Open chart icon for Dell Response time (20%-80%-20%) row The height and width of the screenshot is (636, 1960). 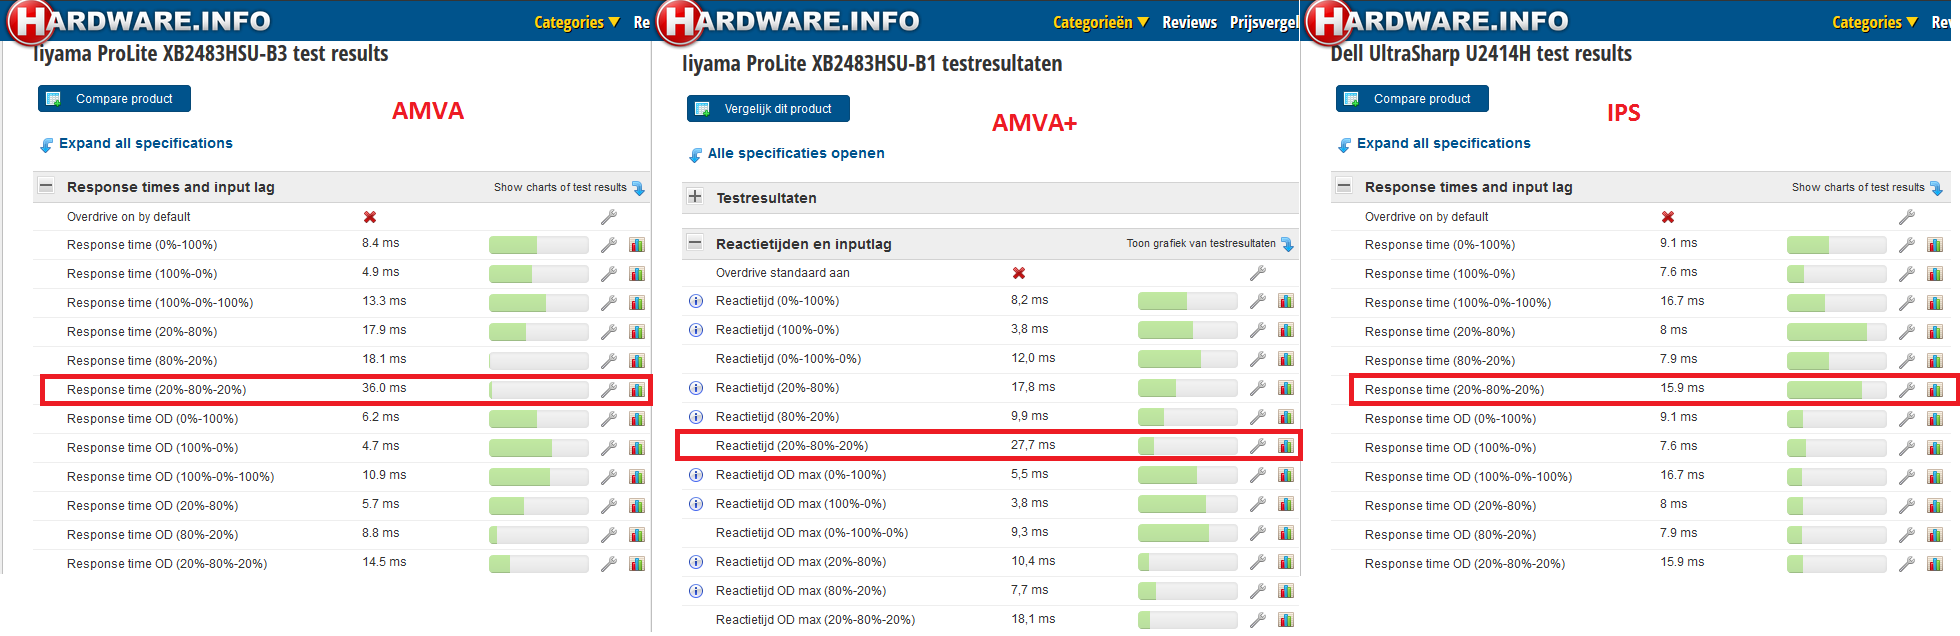(1935, 390)
